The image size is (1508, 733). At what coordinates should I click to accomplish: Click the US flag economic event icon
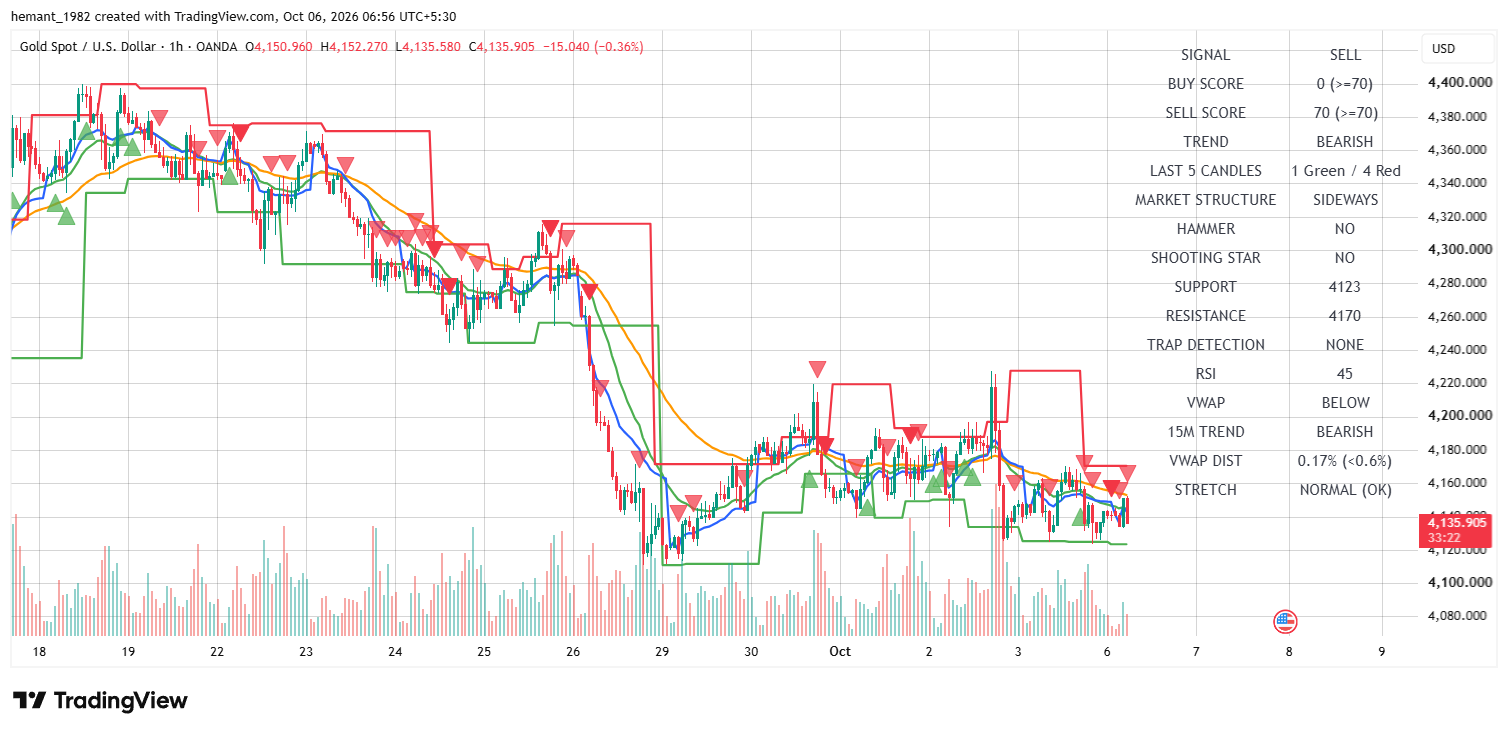click(1285, 622)
